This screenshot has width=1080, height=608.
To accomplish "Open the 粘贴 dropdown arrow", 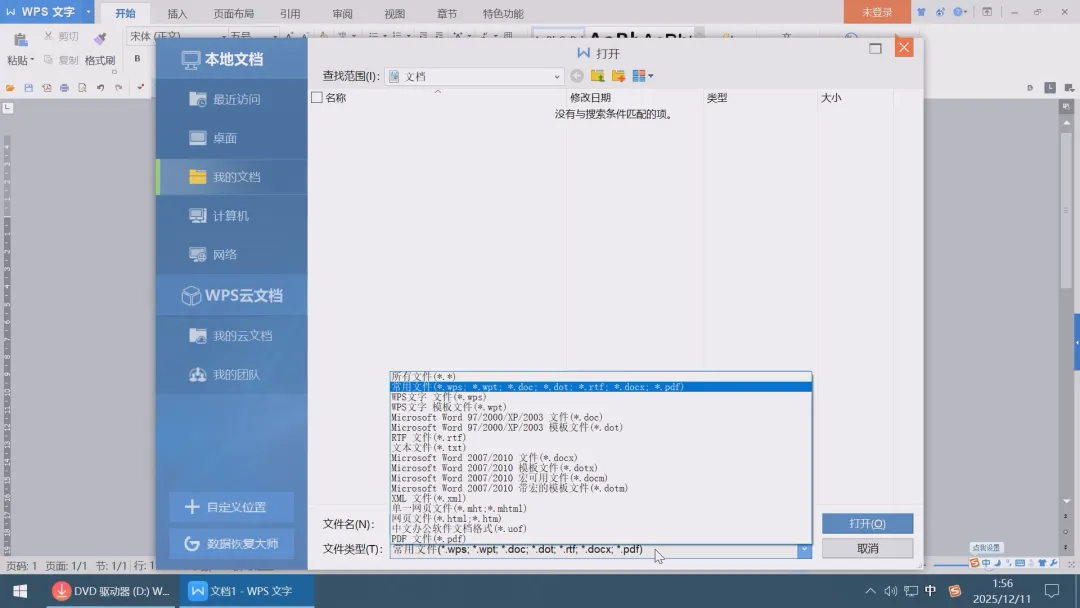I will coord(32,60).
